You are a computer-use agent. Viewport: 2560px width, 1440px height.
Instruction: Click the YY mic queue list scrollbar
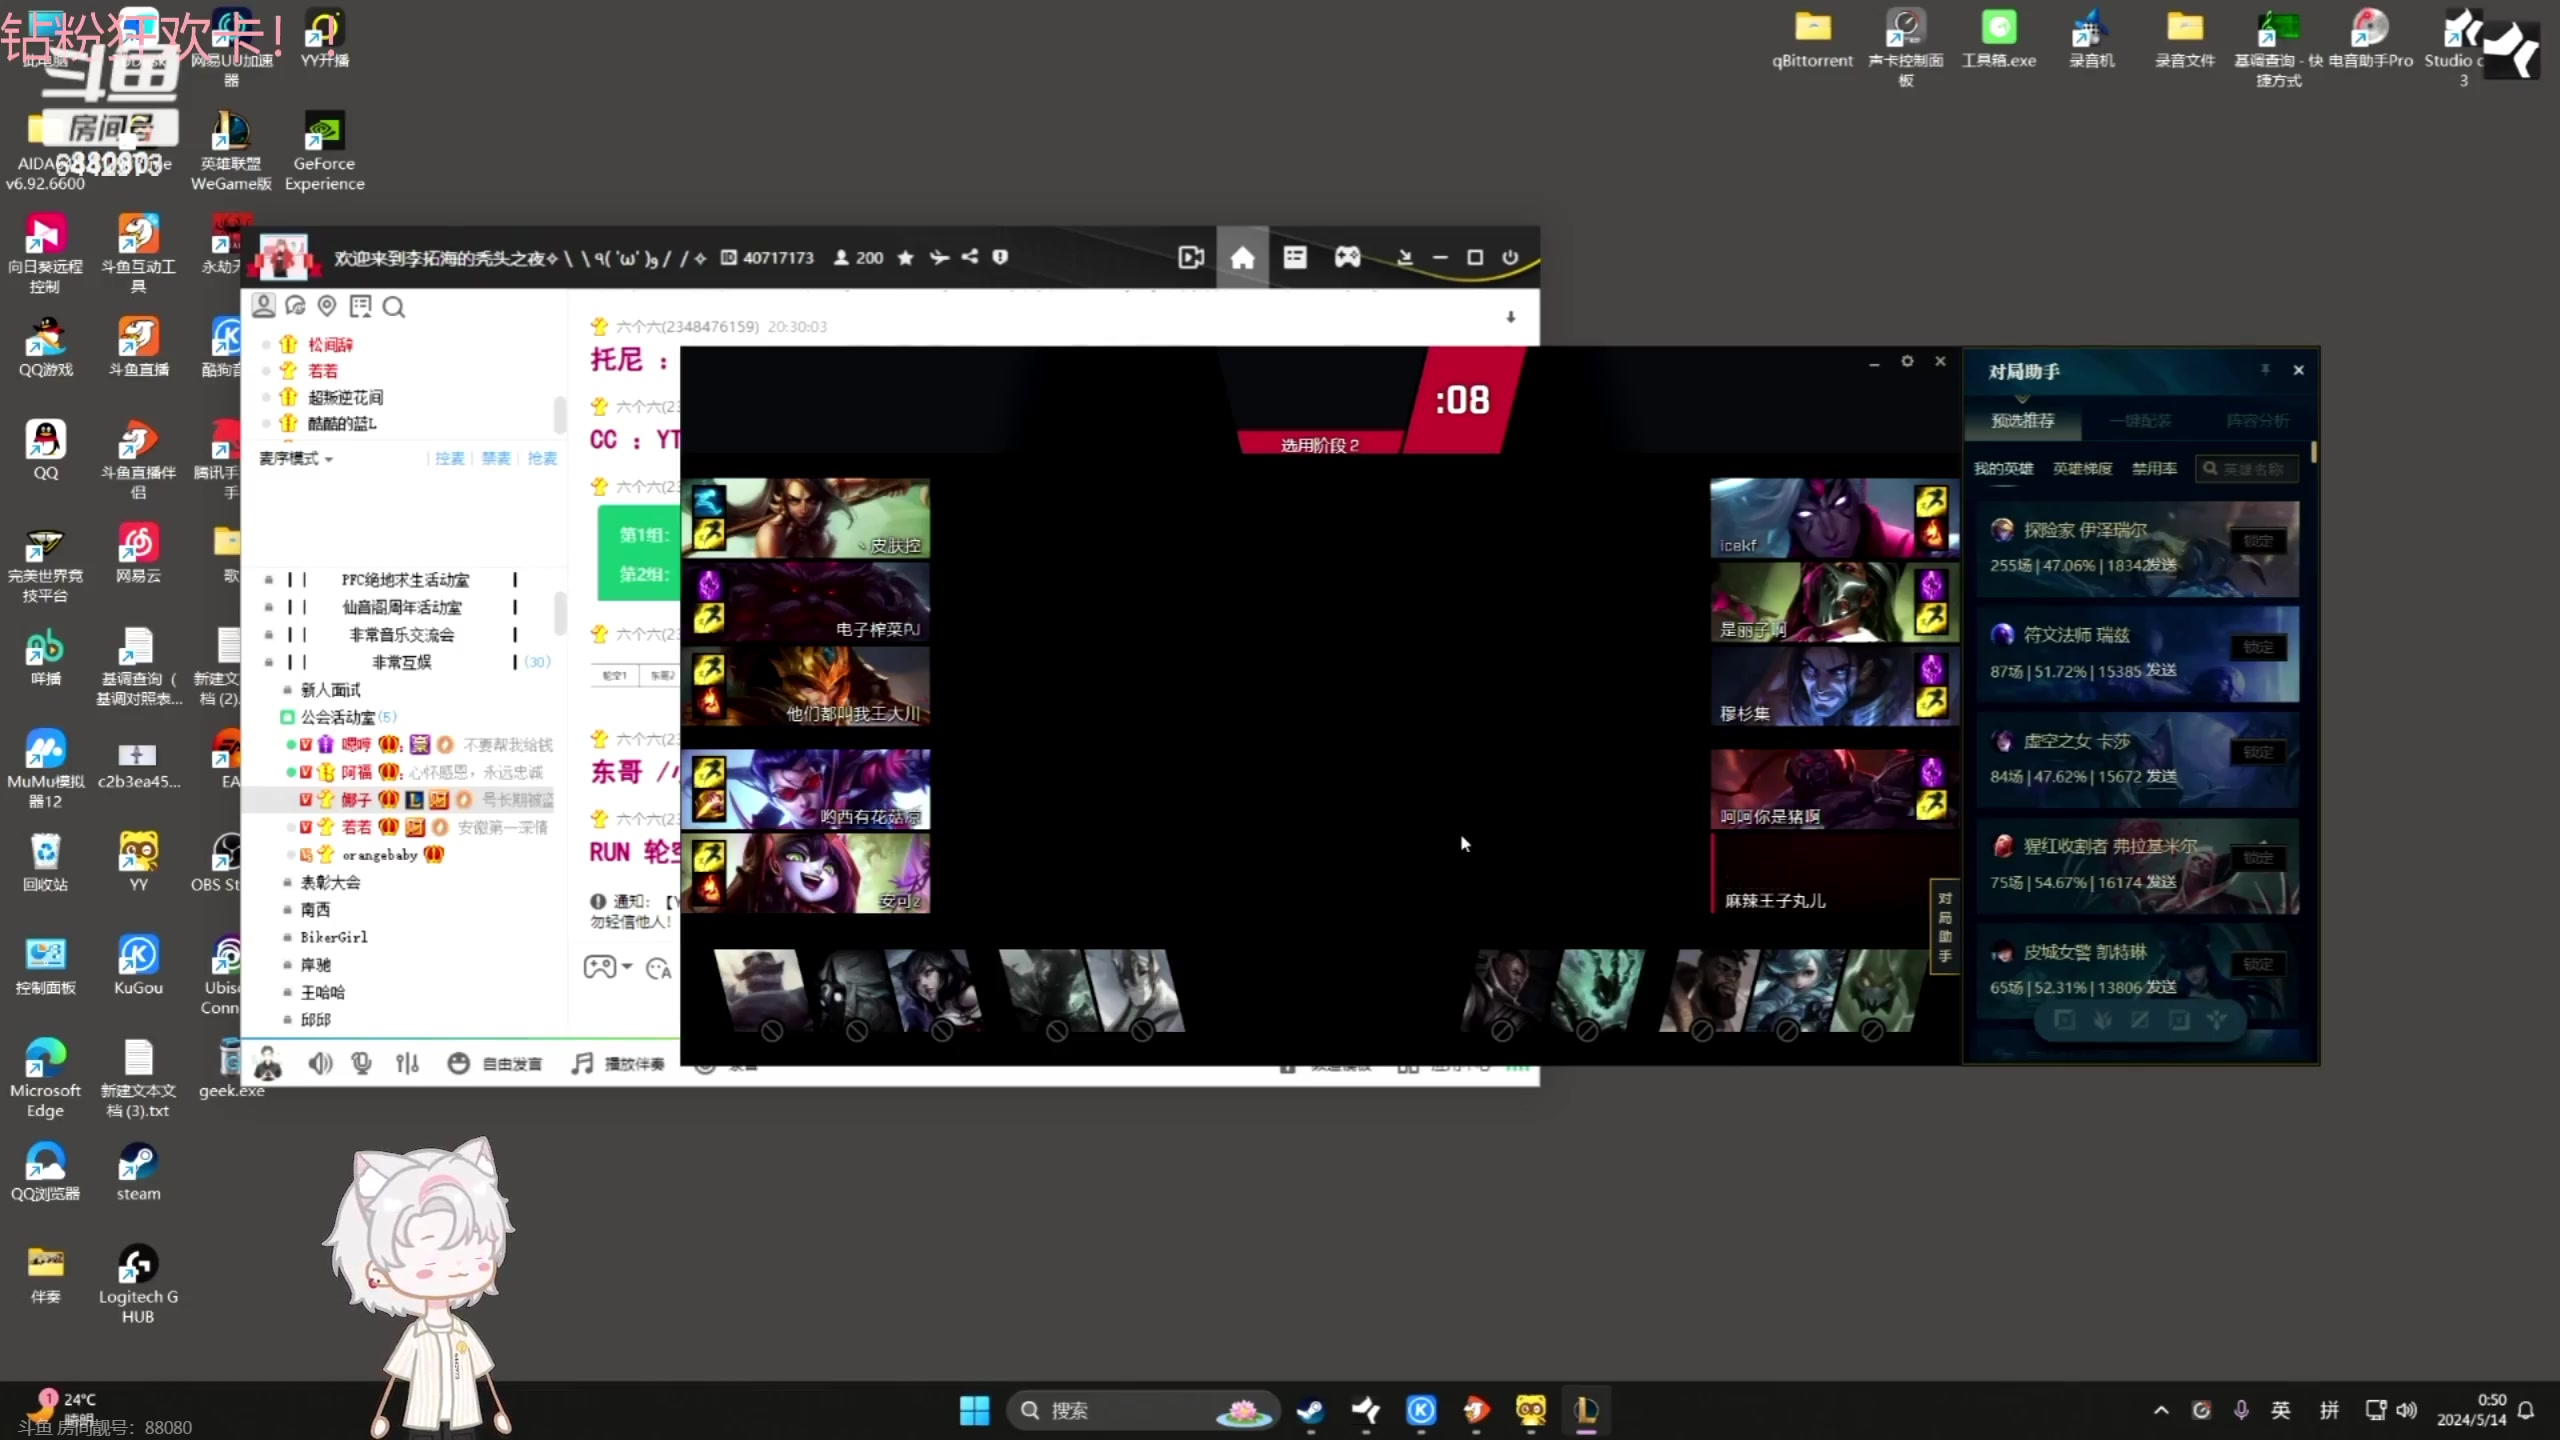click(560, 414)
